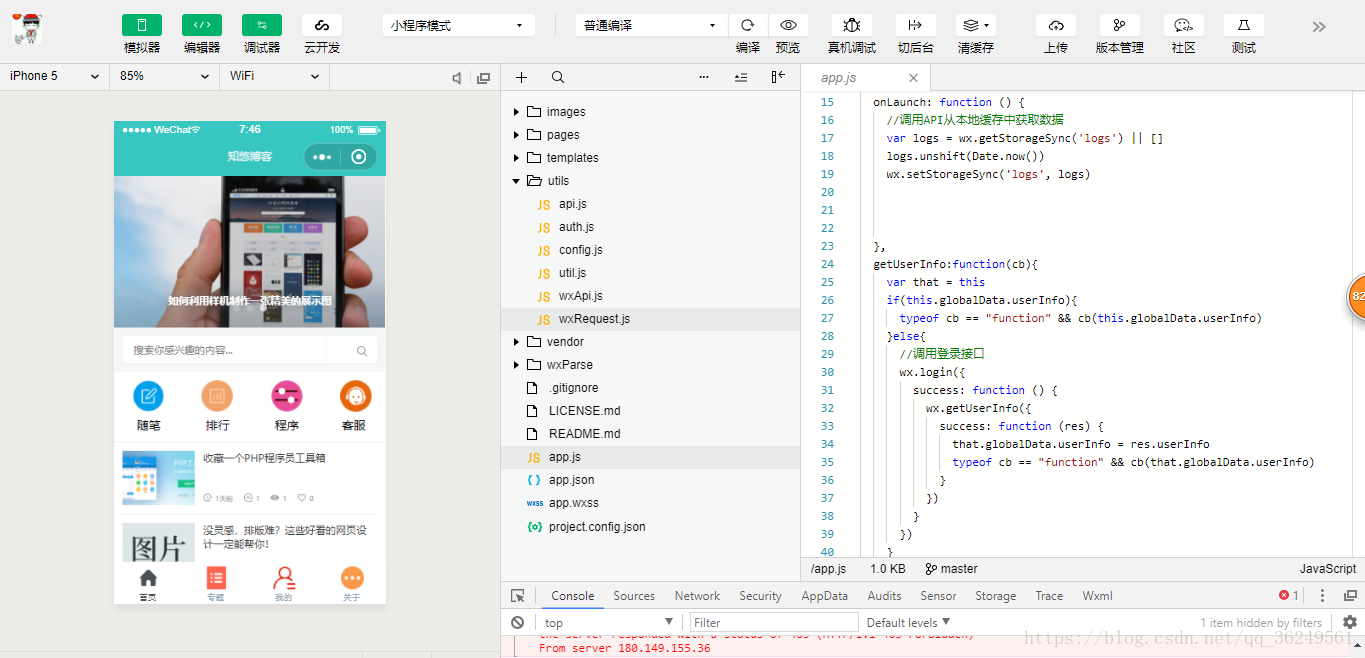
Task: Switch to the Network tab
Action: [x=697, y=596]
